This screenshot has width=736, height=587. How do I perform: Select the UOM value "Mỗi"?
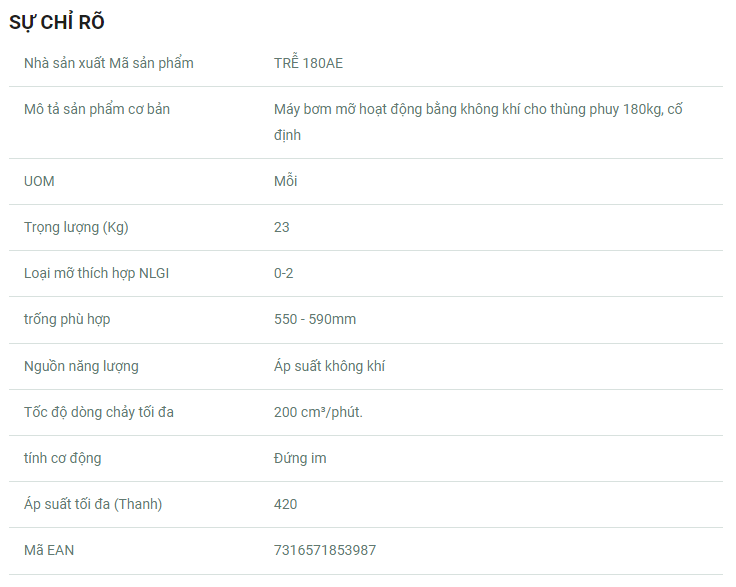285,181
